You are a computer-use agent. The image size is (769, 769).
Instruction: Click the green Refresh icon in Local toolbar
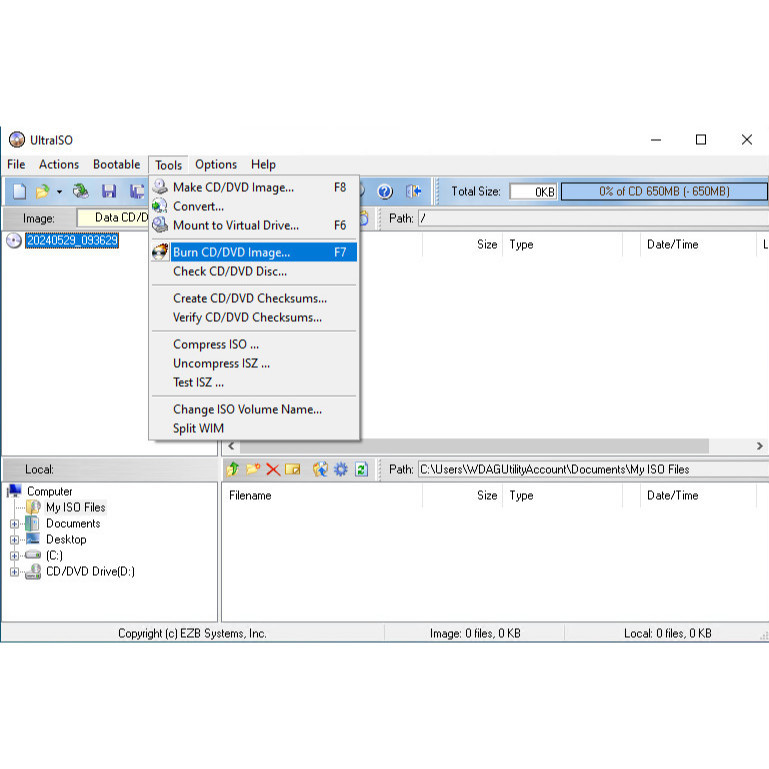click(362, 469)
